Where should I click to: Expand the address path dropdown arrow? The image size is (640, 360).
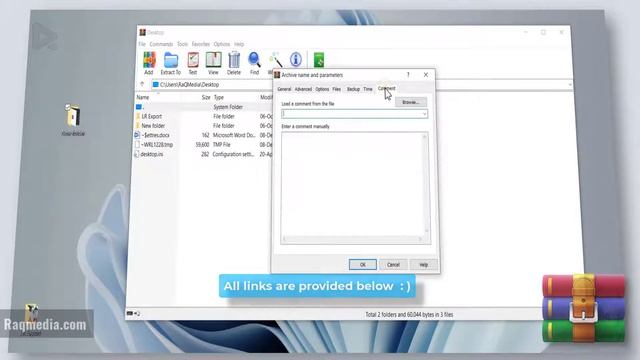coord(570,84)
